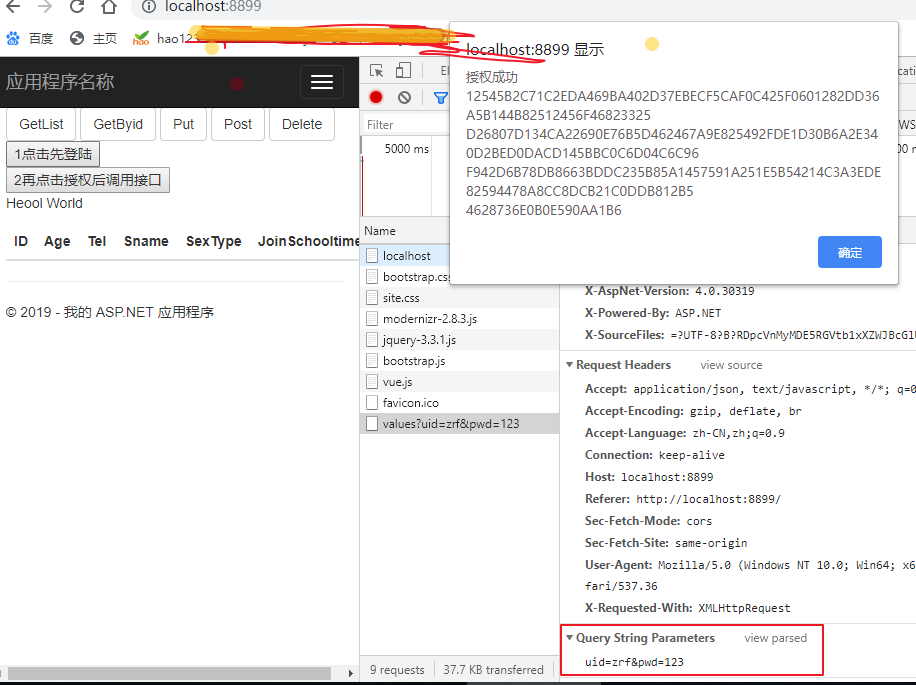
Task: Select the values?uid=zrf&pwd=123 request
Action: tap(460, 424)
